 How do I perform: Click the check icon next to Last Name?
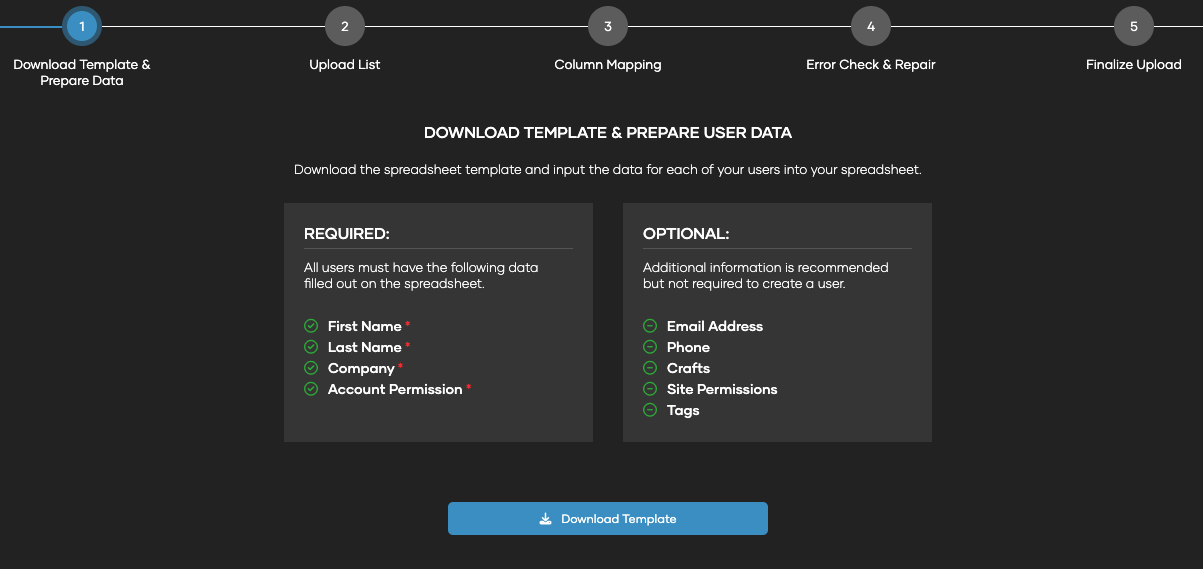point(311,347)
